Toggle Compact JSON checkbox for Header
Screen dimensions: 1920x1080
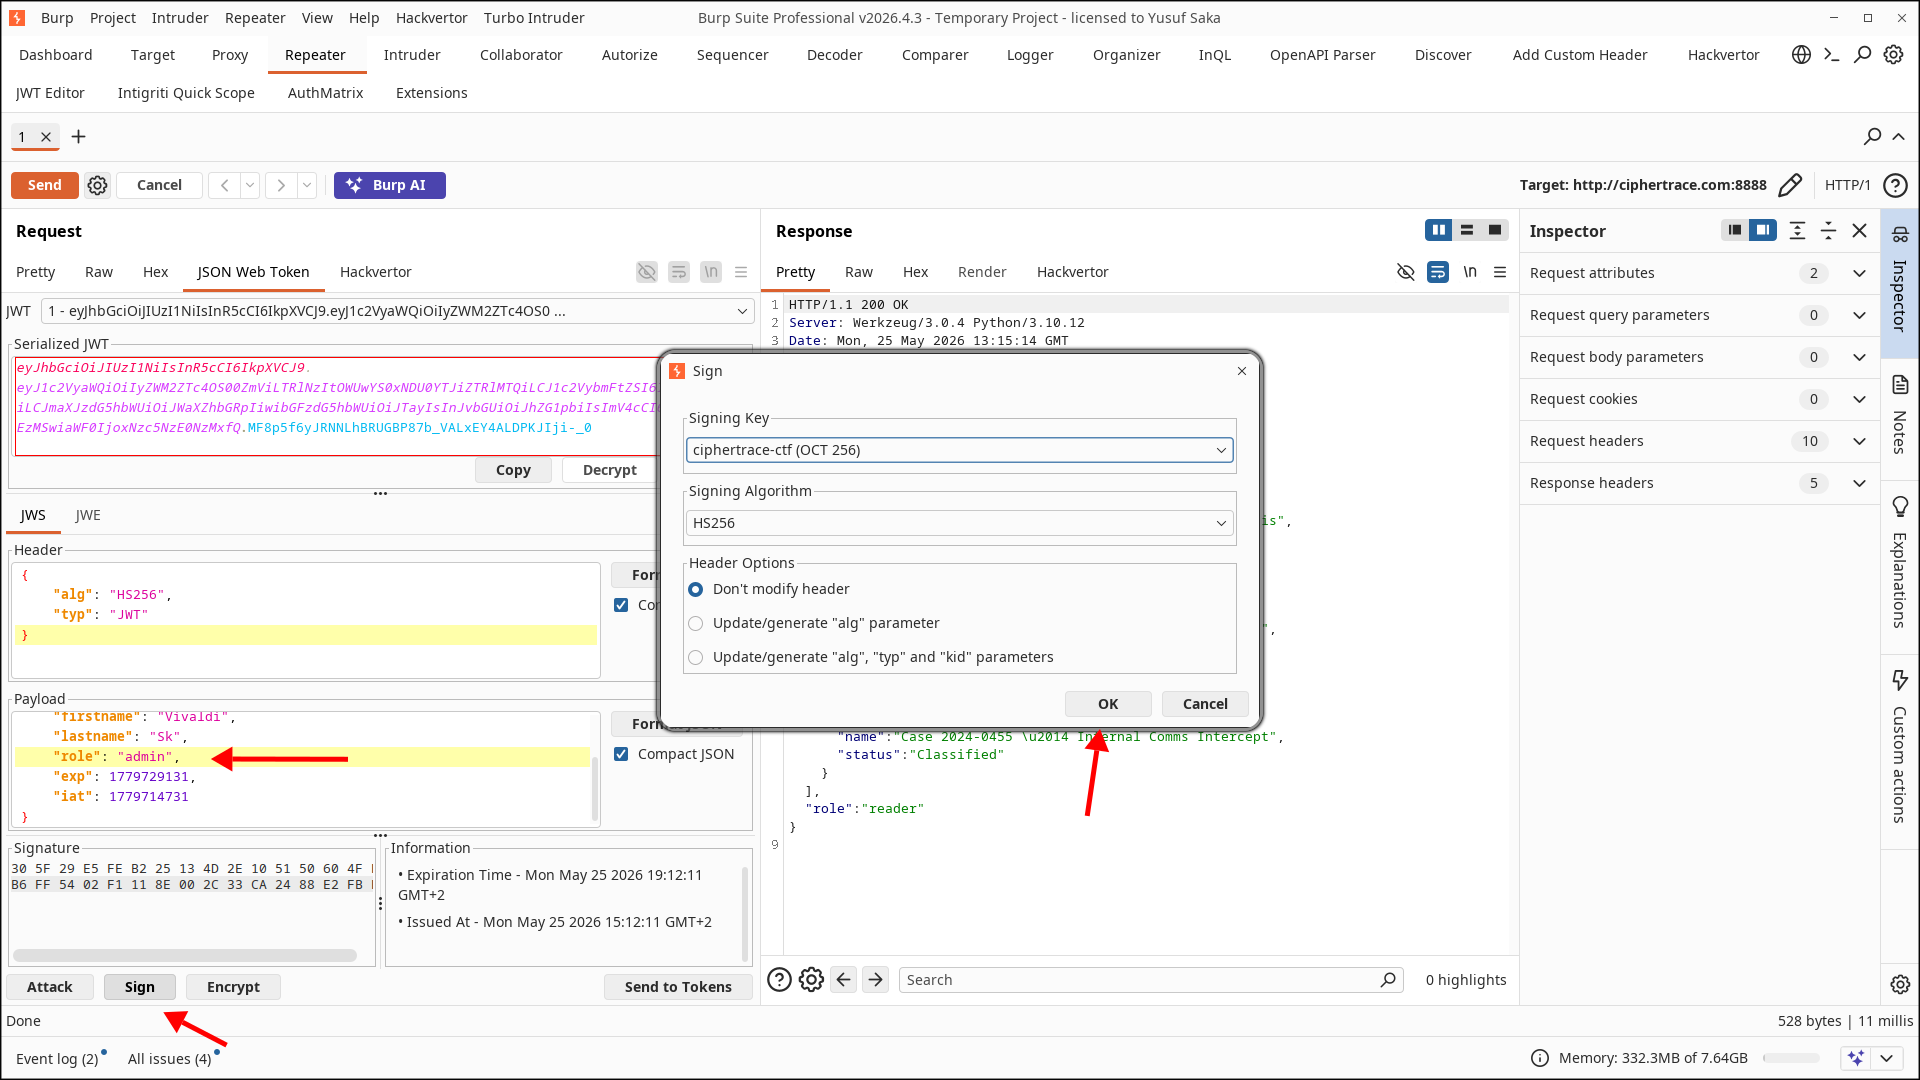[621, 606]
